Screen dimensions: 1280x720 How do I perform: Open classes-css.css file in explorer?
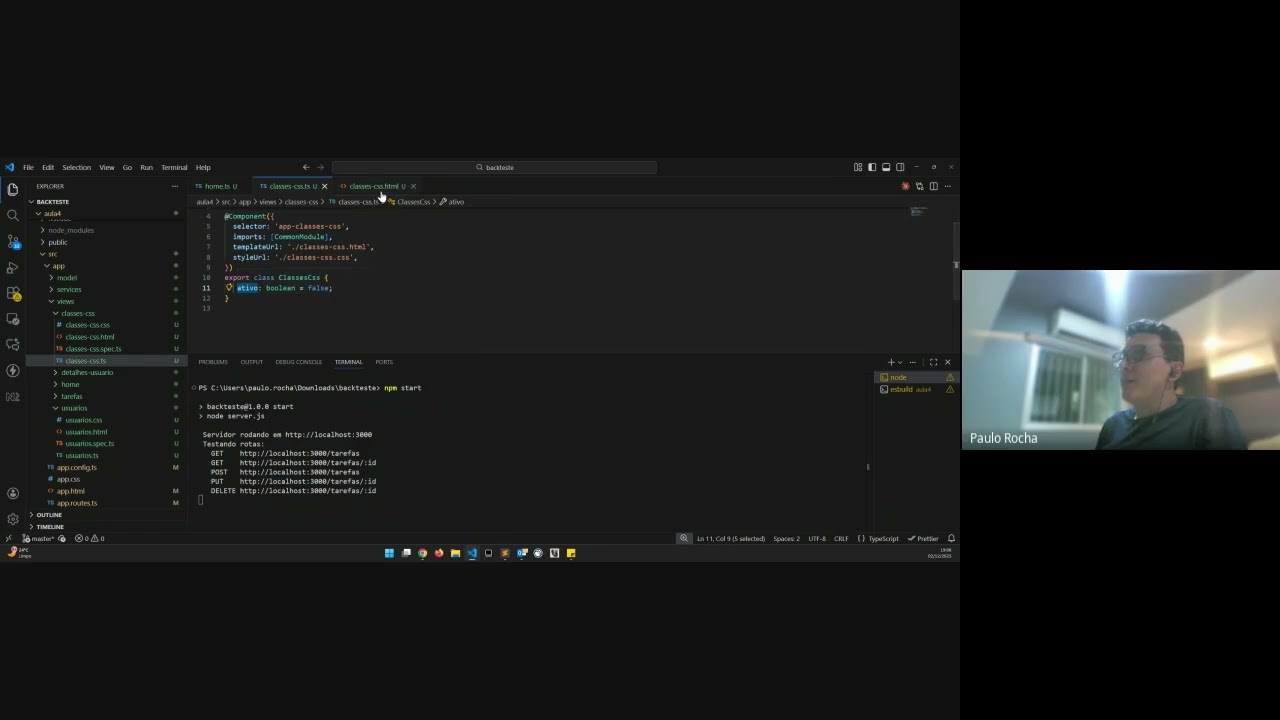pyautogui.click(x=105, y=325)
